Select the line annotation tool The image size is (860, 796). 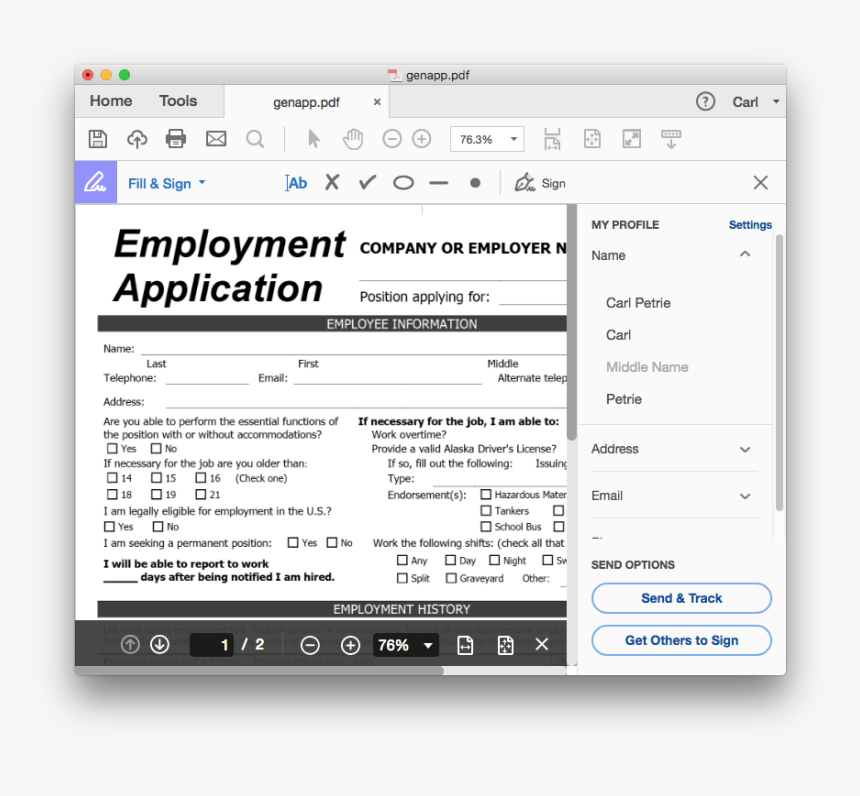coord(438,182)
